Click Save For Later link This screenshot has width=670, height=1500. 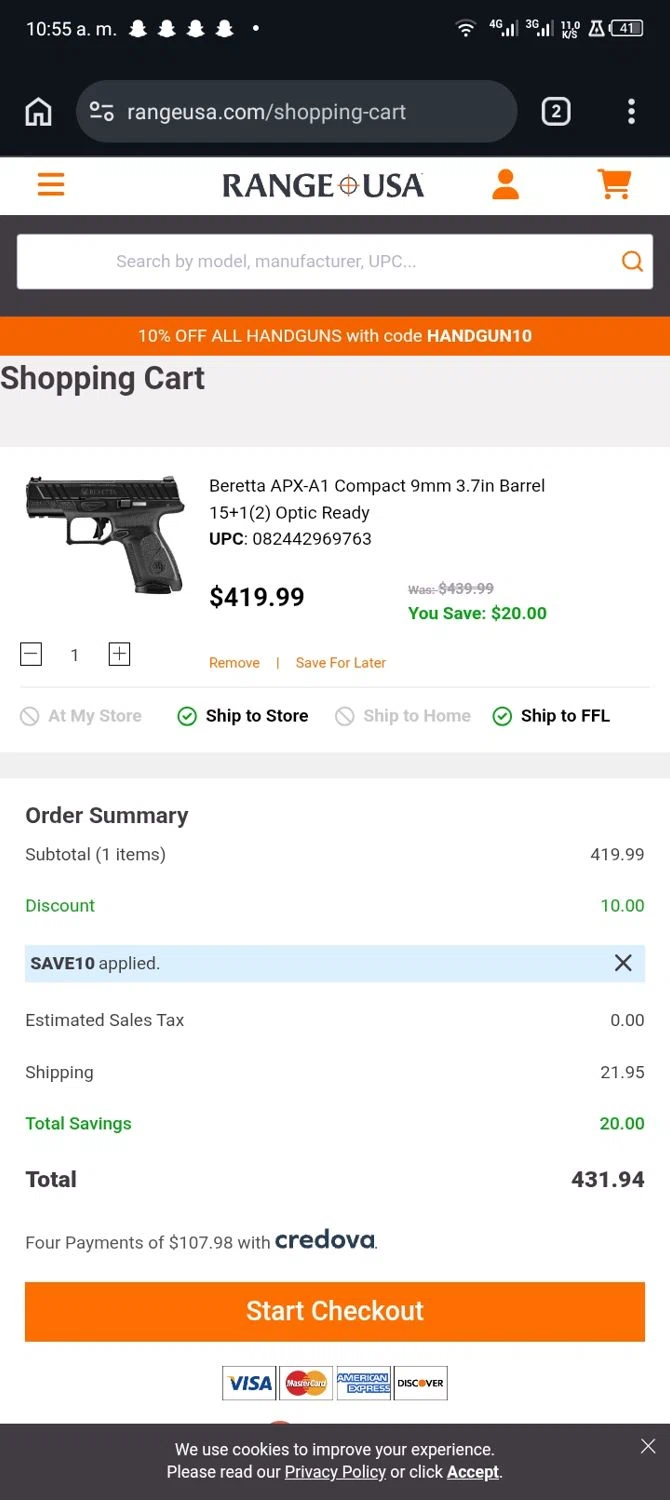pyautogui.click(x=340, y=663)
